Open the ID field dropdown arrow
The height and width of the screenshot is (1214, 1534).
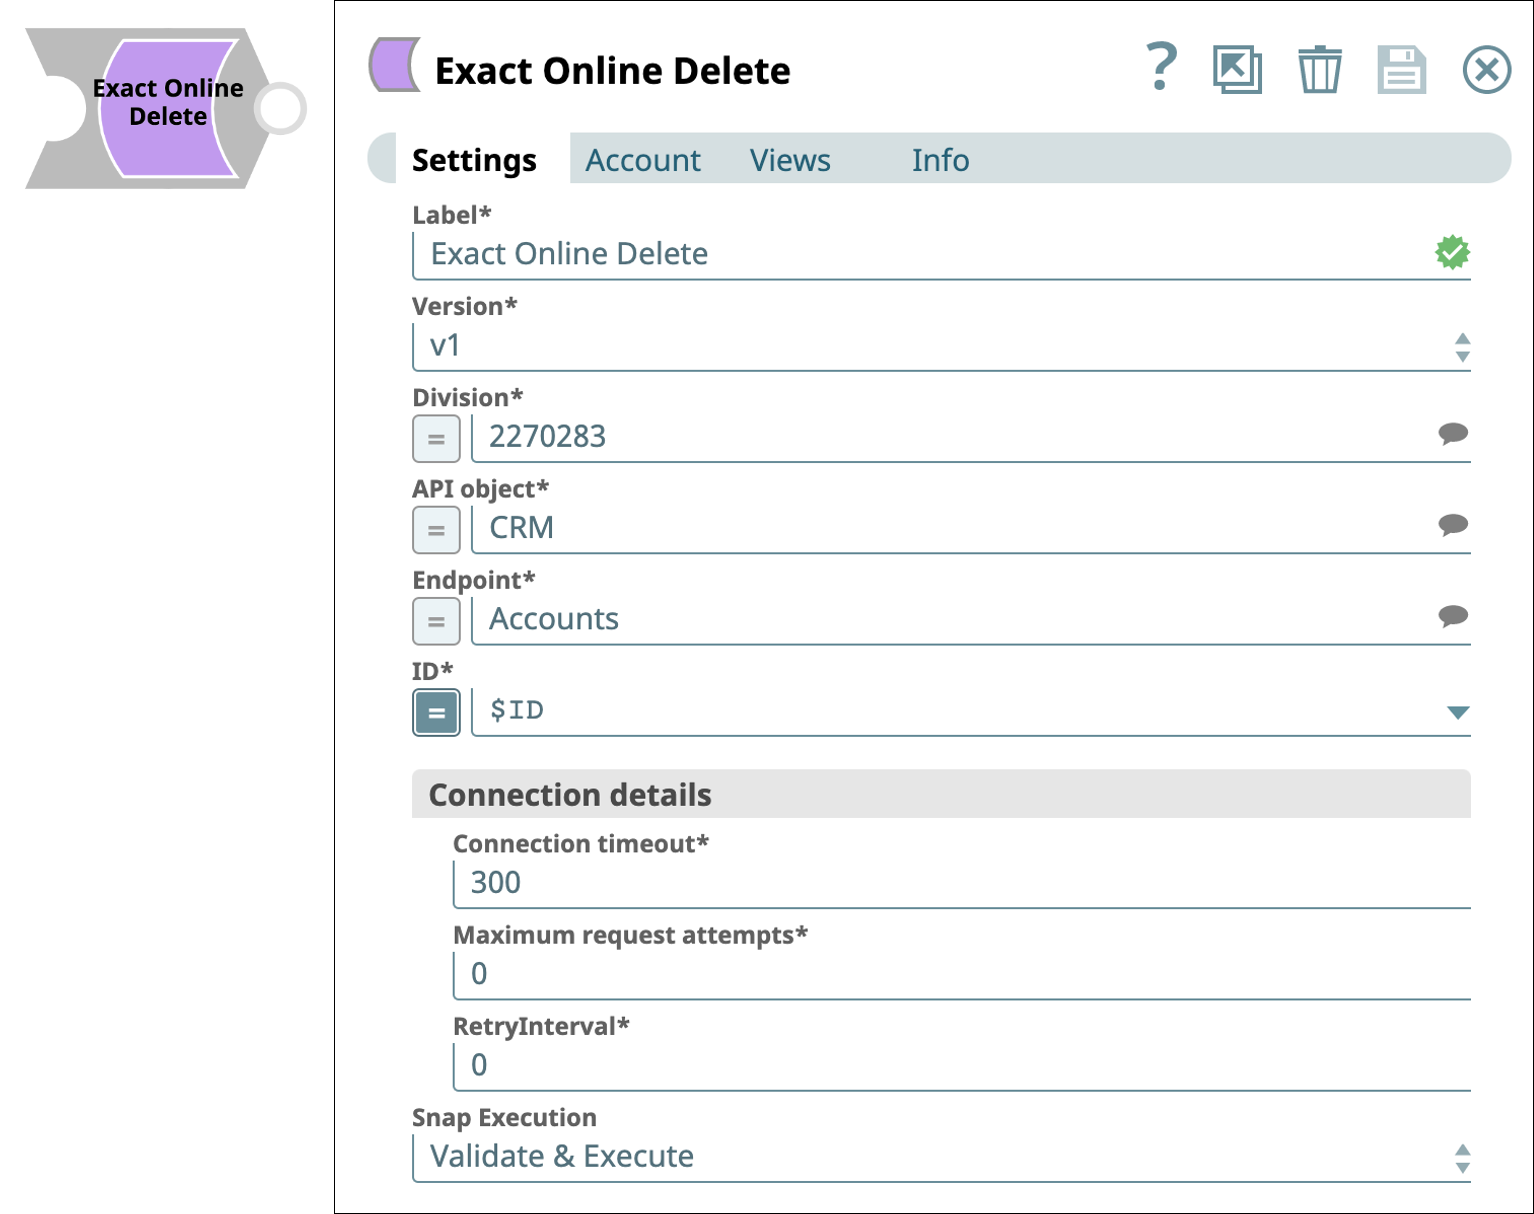click(x=1457, y=712)
